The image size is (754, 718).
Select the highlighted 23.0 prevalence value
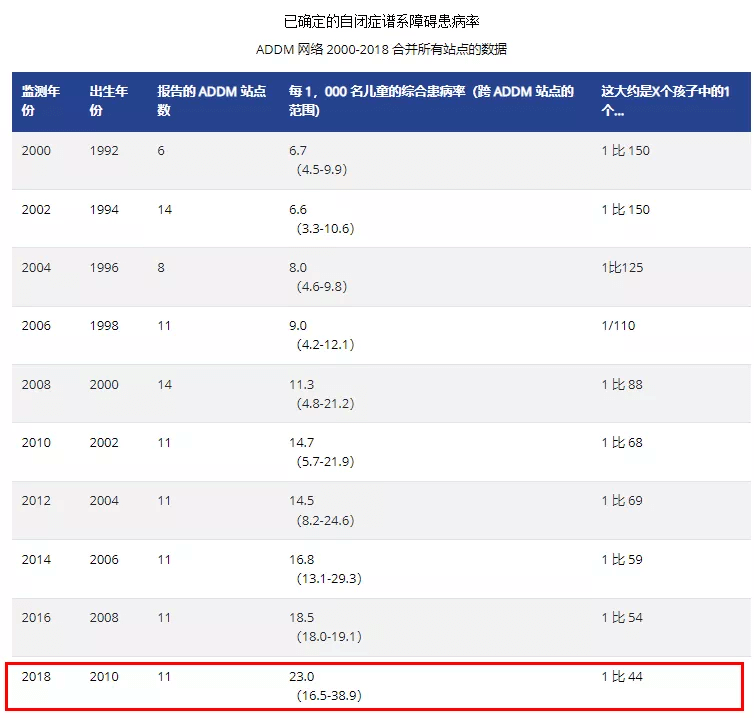[x=301, y=677]
